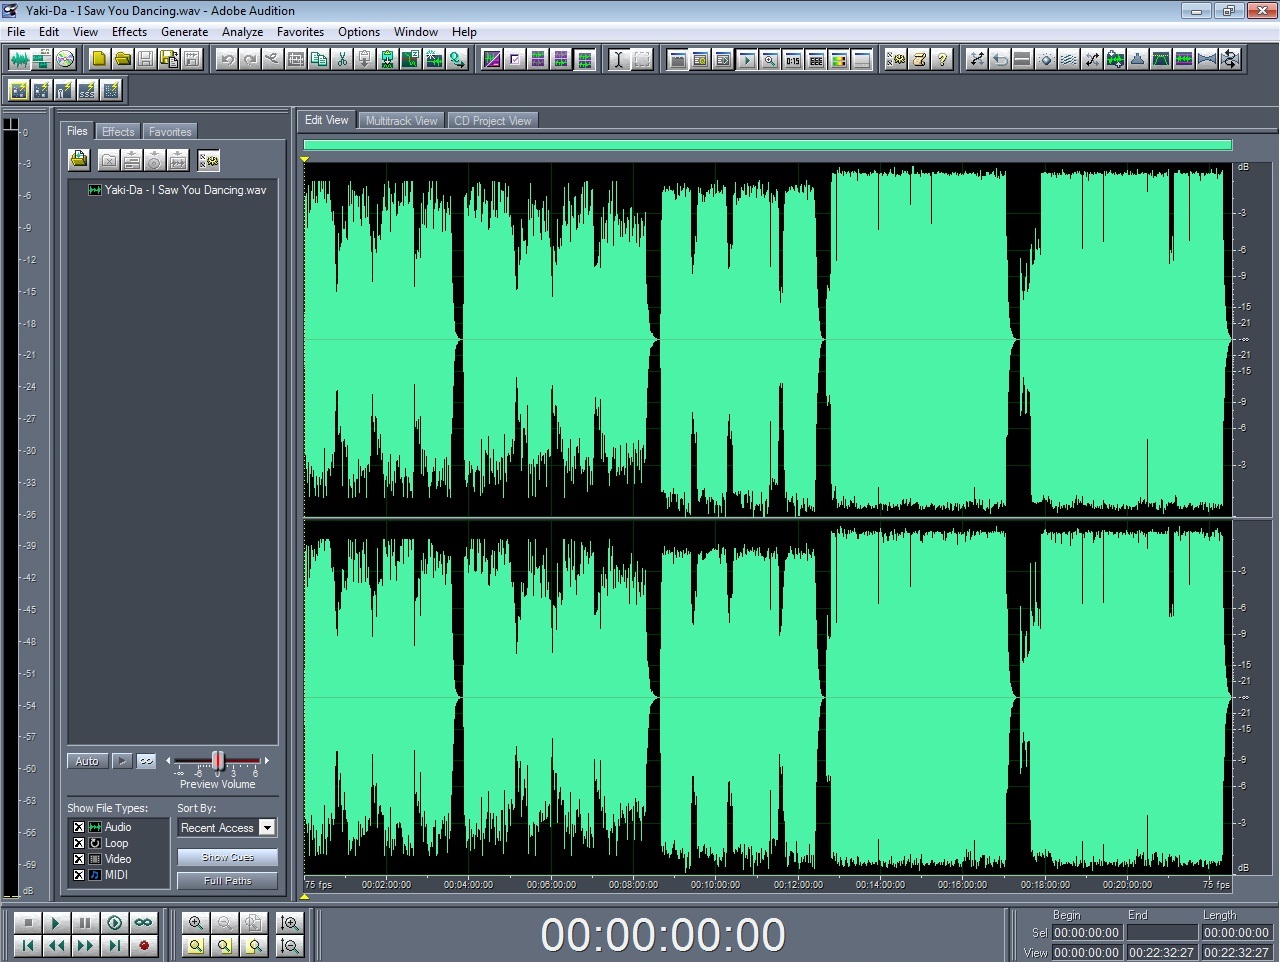Disable the MIDI file type checkbox
This screenshot has width=1280, height=962.
(79, 875)
